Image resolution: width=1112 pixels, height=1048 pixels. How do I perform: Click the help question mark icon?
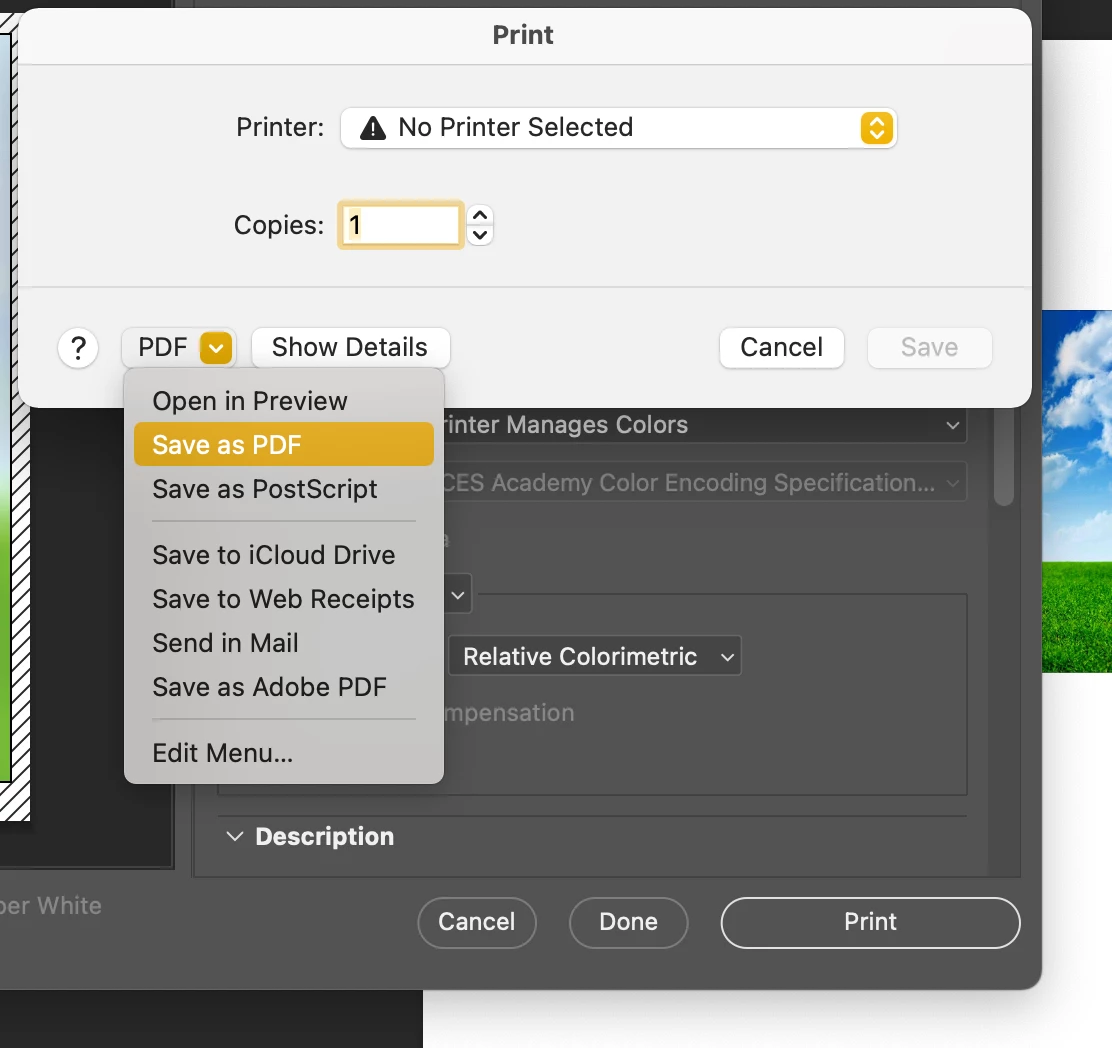pos(78,348)
